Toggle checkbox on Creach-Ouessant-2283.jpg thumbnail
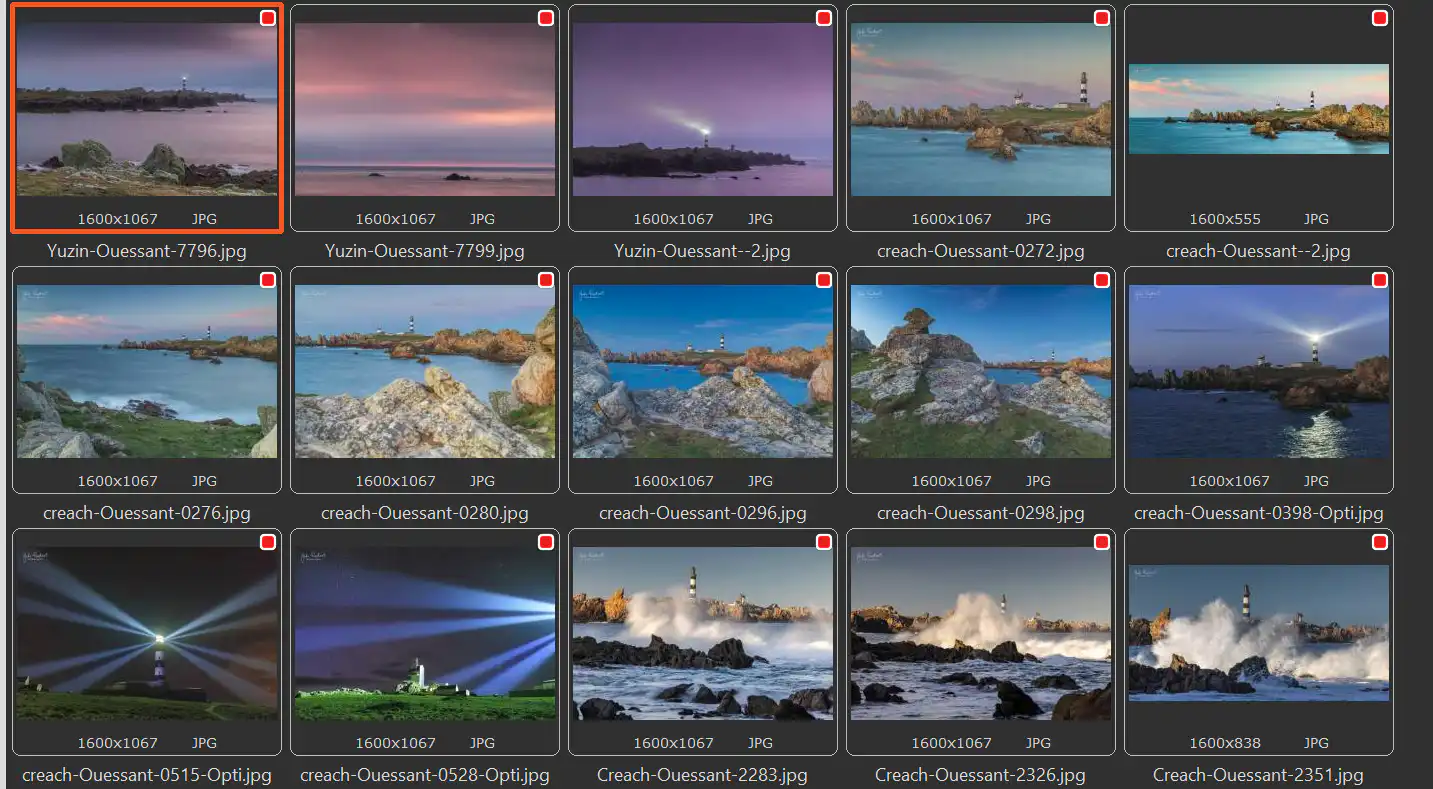The image size is (1433, 789). click(x=823, y=543)
